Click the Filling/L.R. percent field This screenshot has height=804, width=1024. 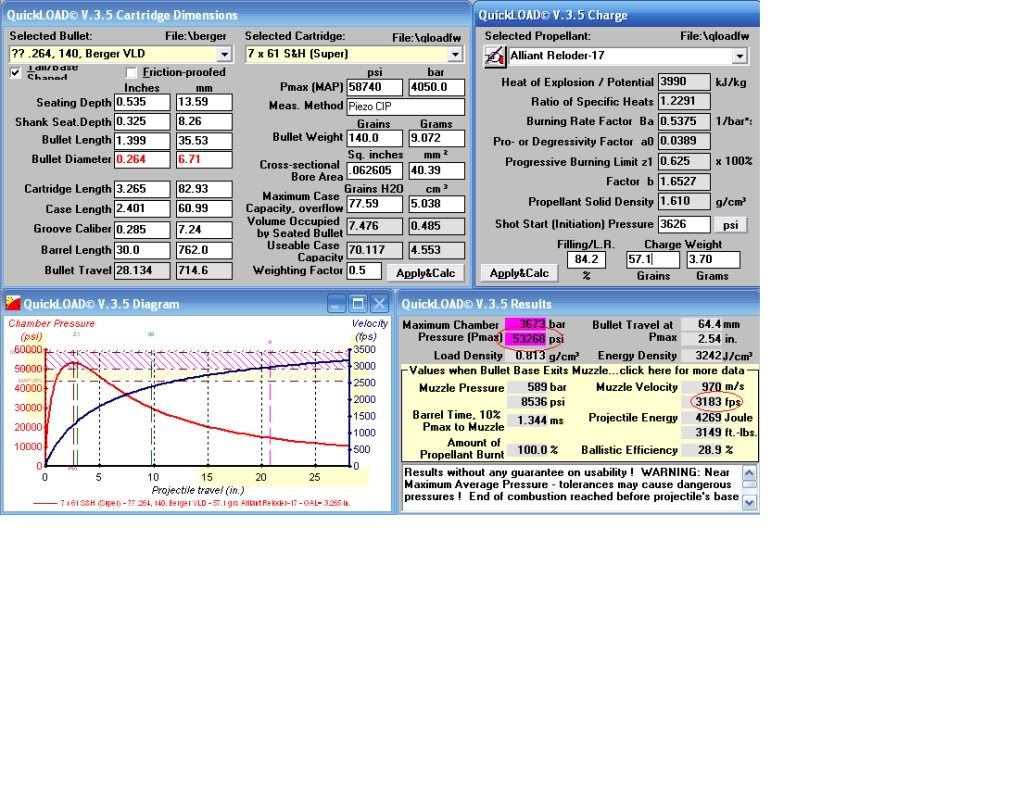(x=586, y=259)
